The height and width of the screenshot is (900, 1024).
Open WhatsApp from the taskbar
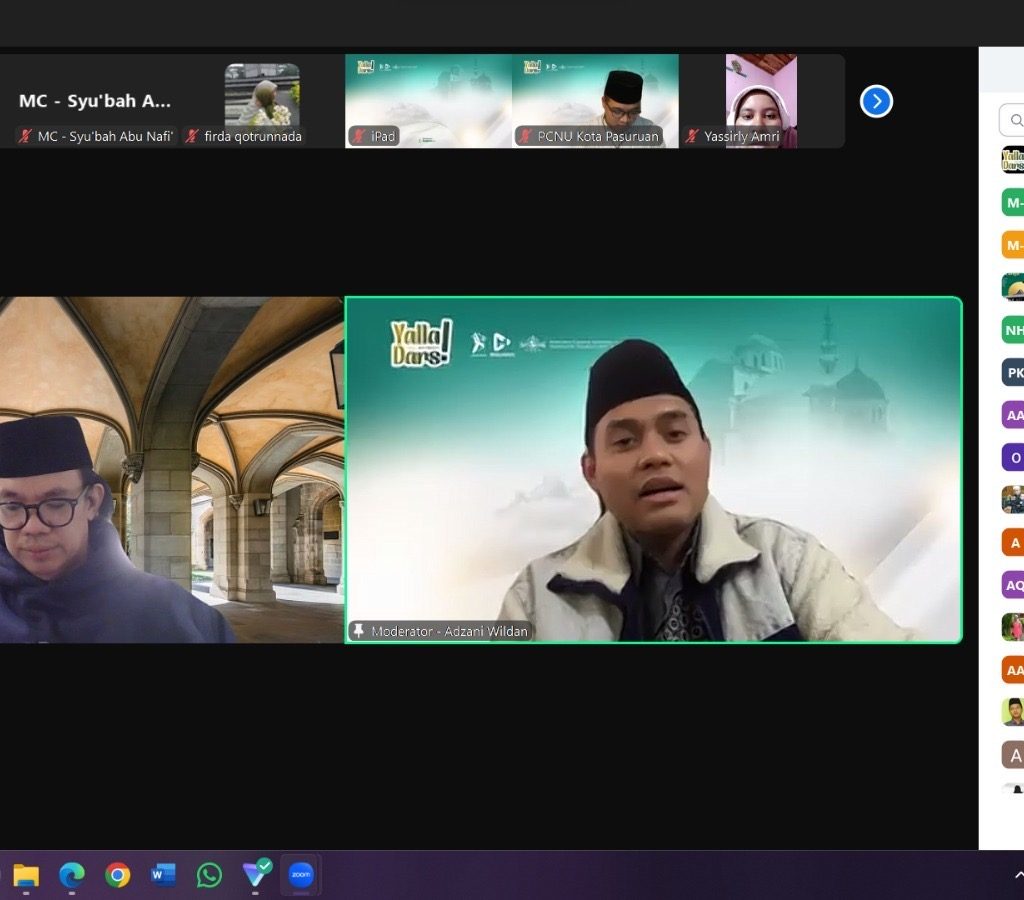(x=209, y=875)
